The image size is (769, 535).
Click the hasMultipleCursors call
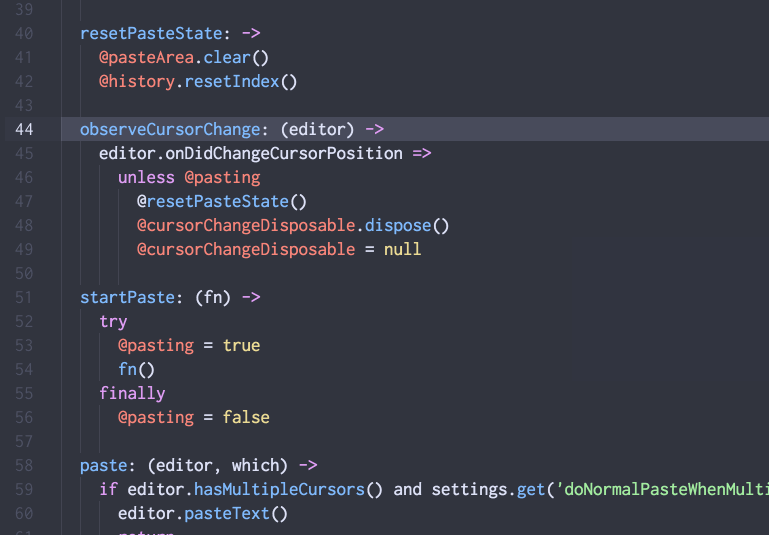point(279,489)
